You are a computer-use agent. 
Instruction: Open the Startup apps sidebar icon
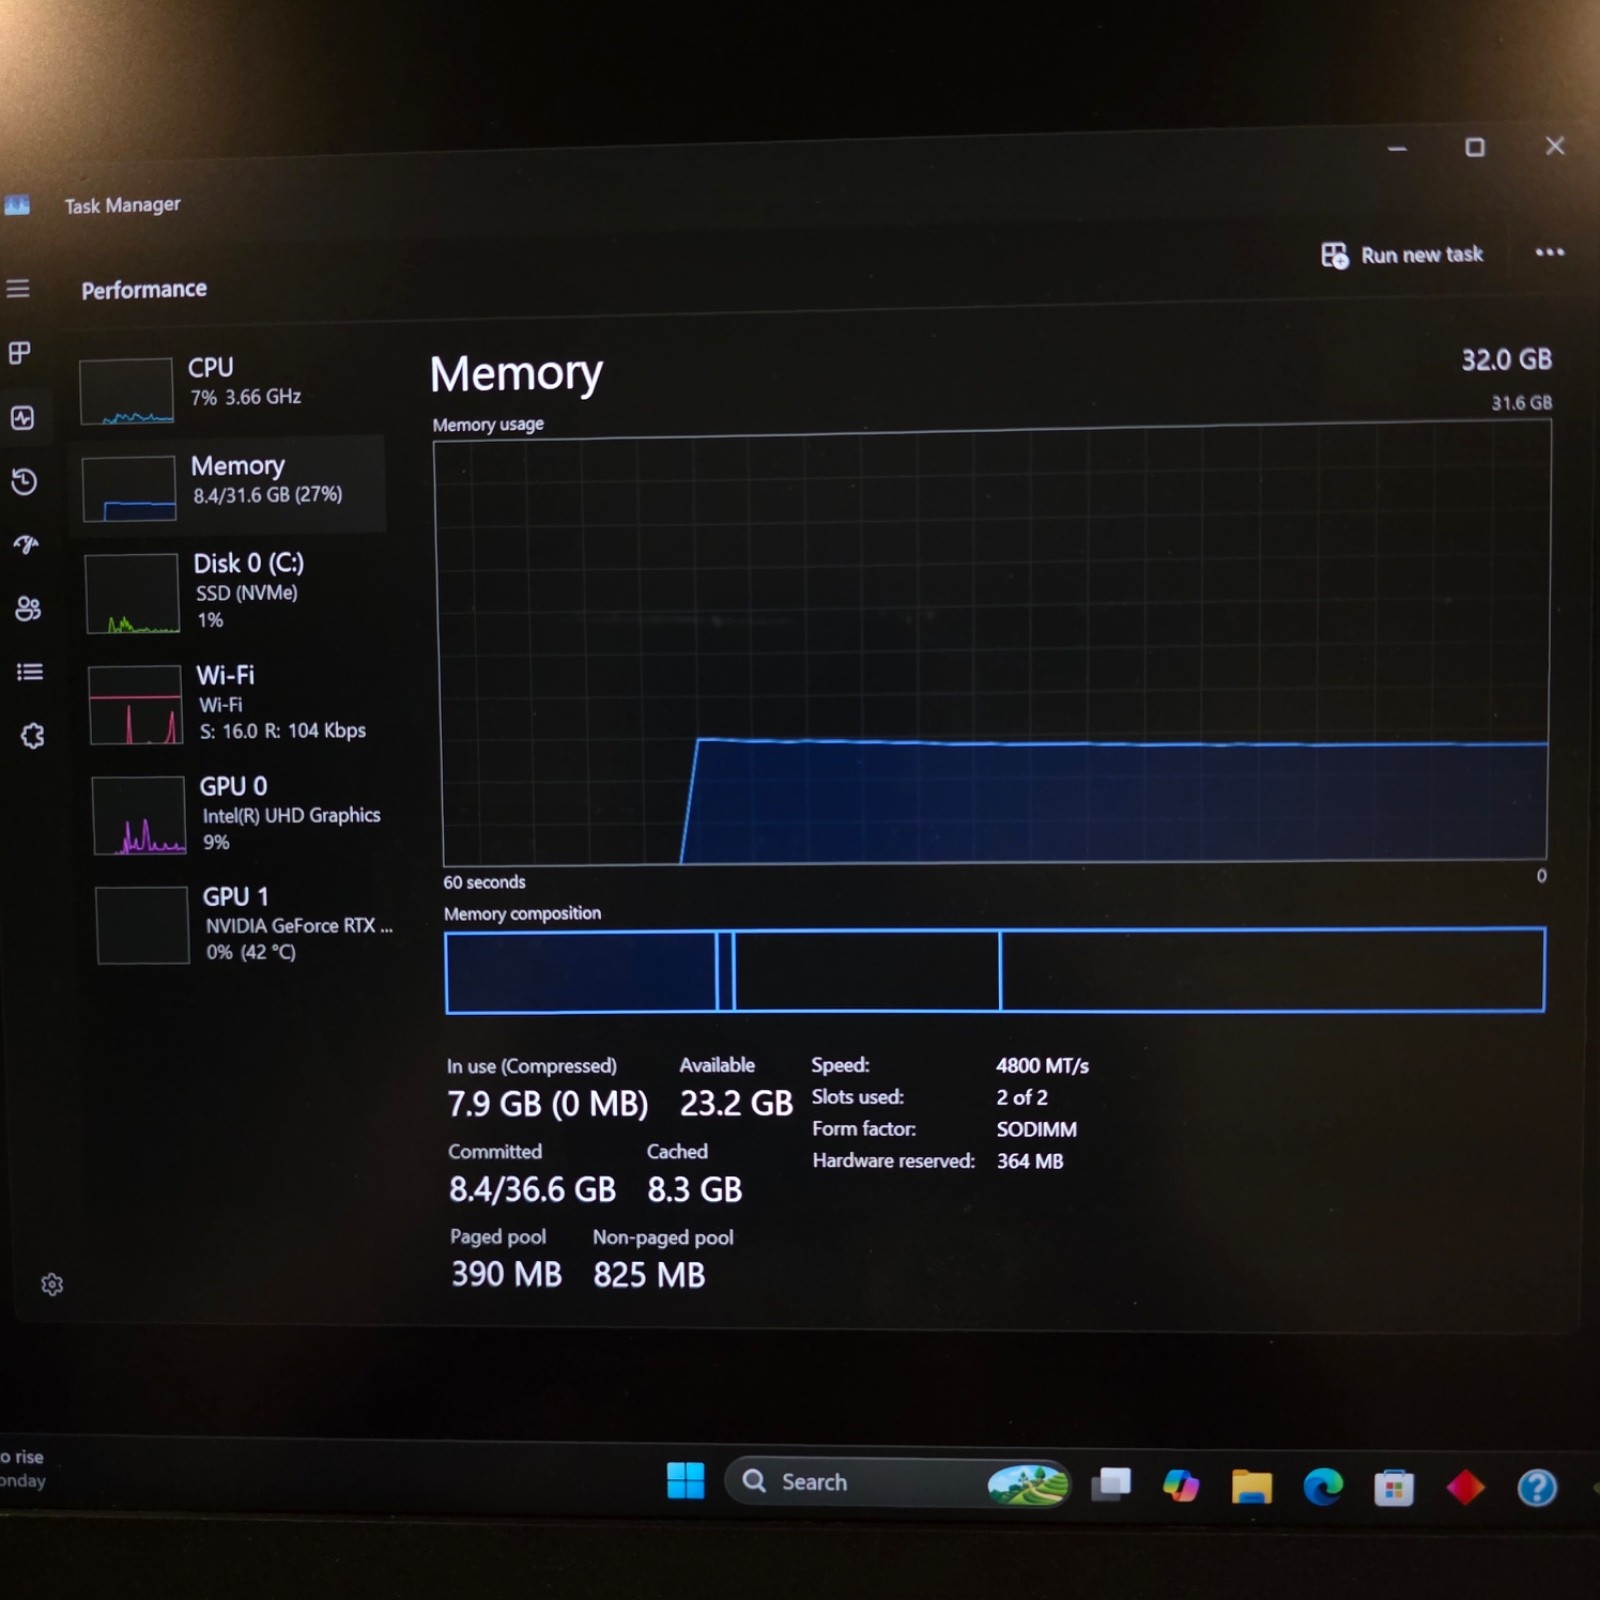26,545
